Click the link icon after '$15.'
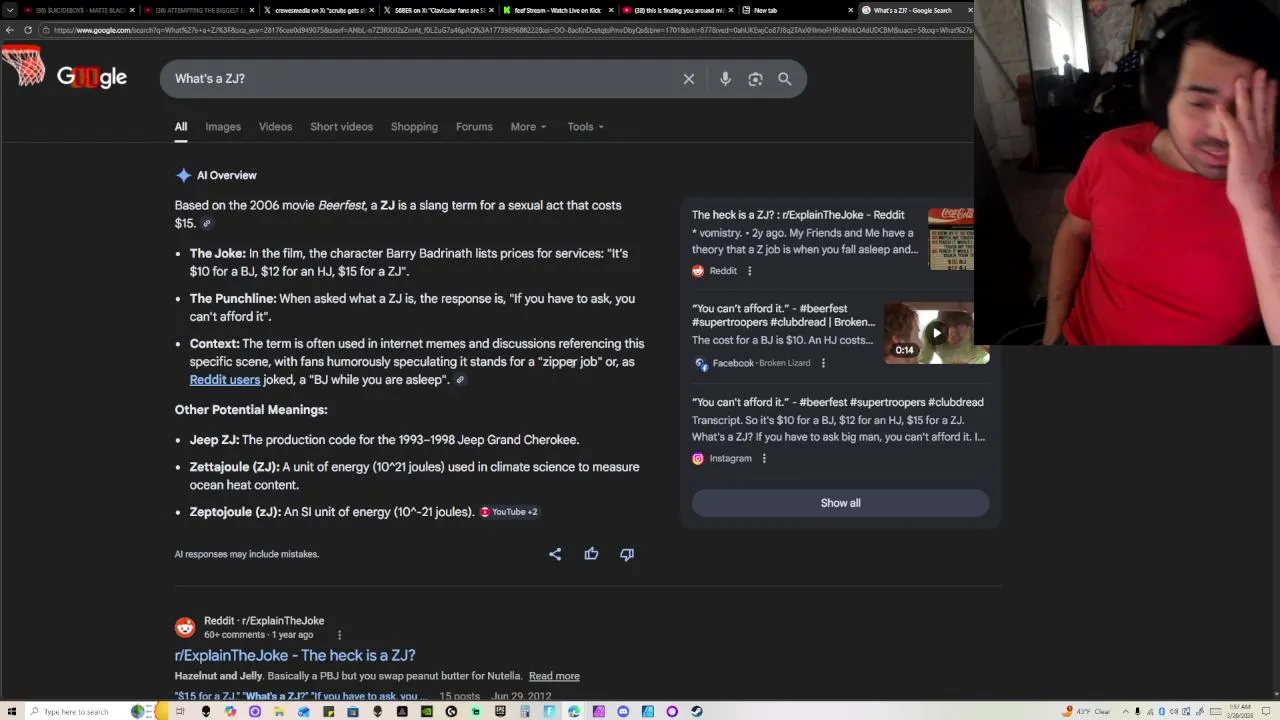The width and height of the screenshot is (1280, 720). 207,223
